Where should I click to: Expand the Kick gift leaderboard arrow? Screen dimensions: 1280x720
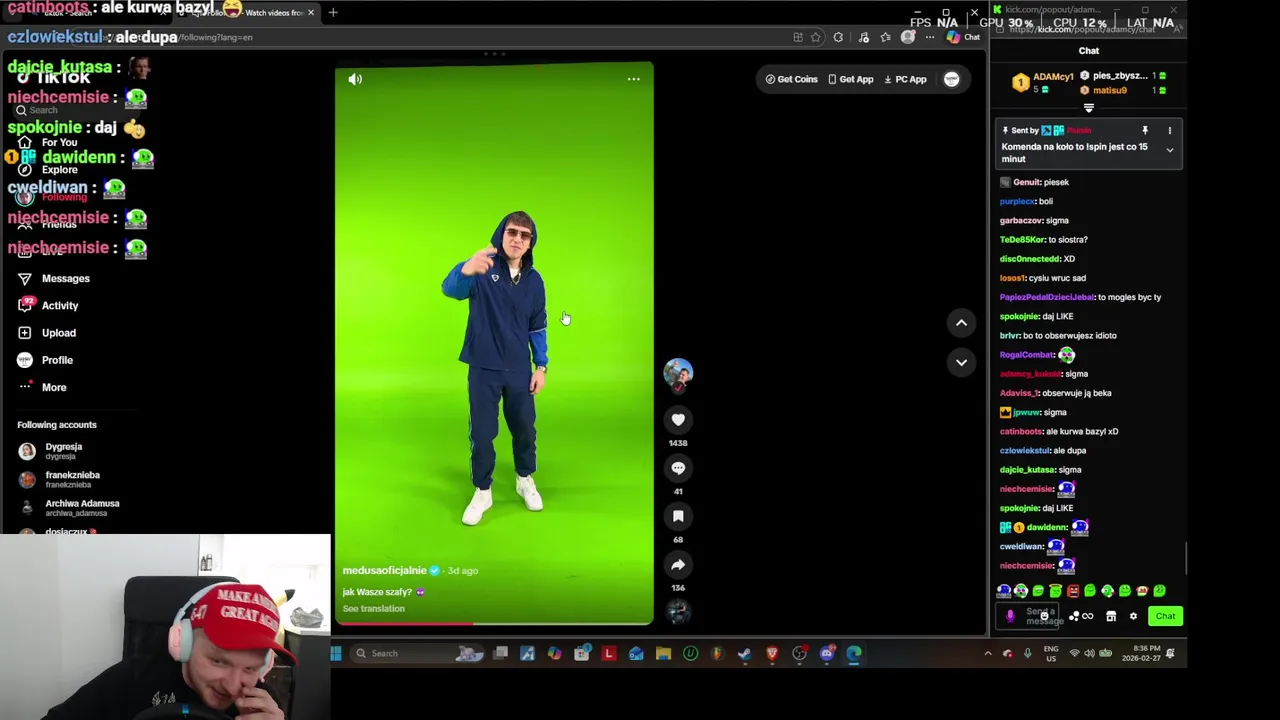pyautogui.click(x=1089, y=108)
